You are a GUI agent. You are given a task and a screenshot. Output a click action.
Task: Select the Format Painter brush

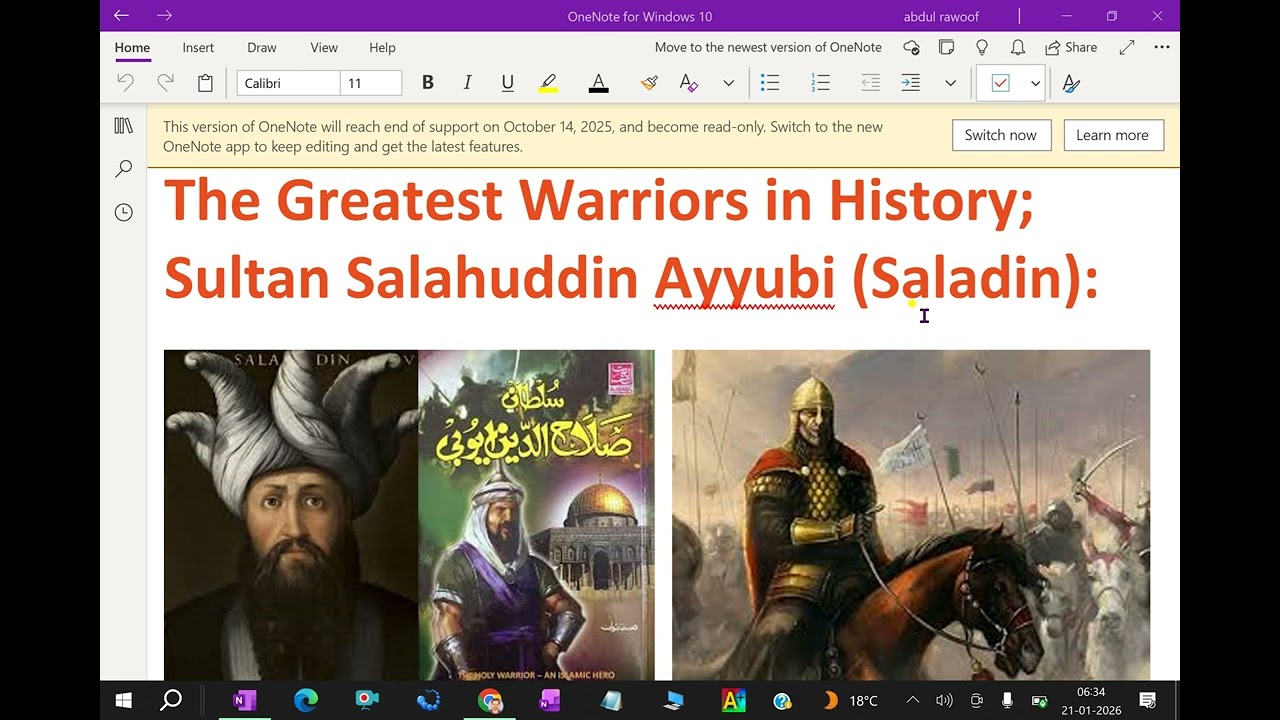pyautogui.click(x=649, y=83)
